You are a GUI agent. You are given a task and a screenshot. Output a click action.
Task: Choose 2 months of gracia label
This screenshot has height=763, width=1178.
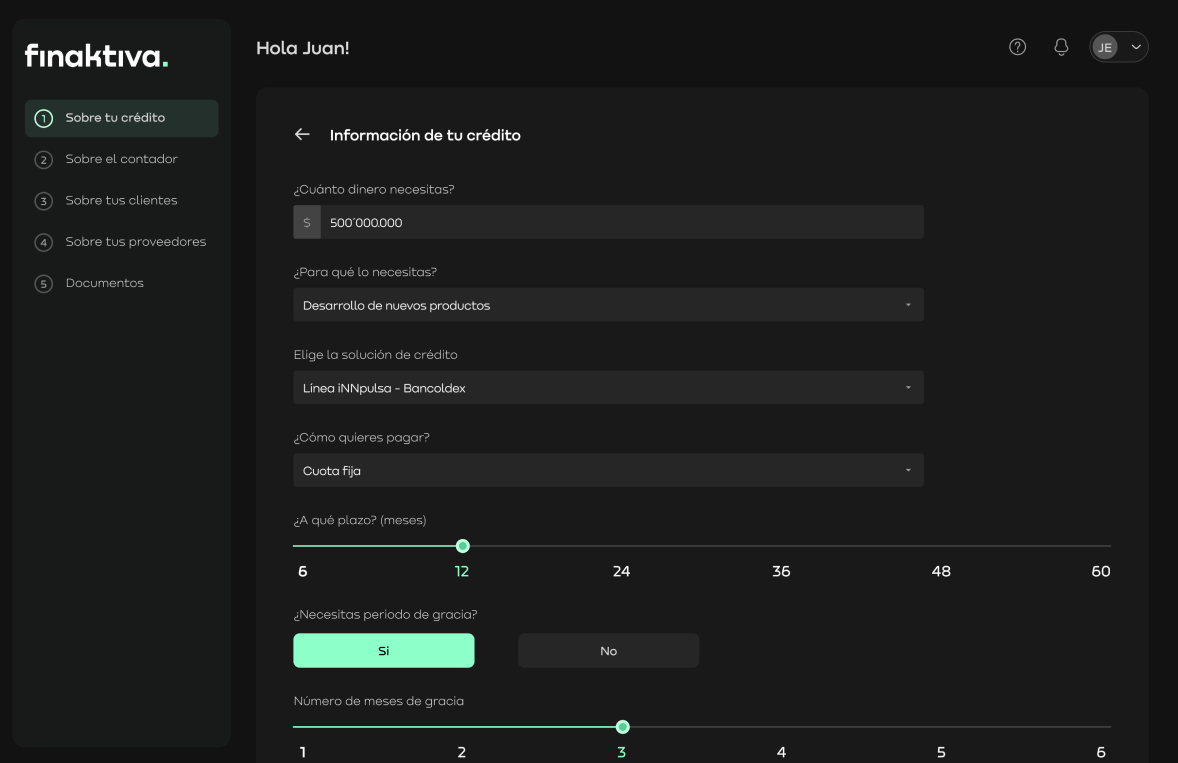(462, 752)
